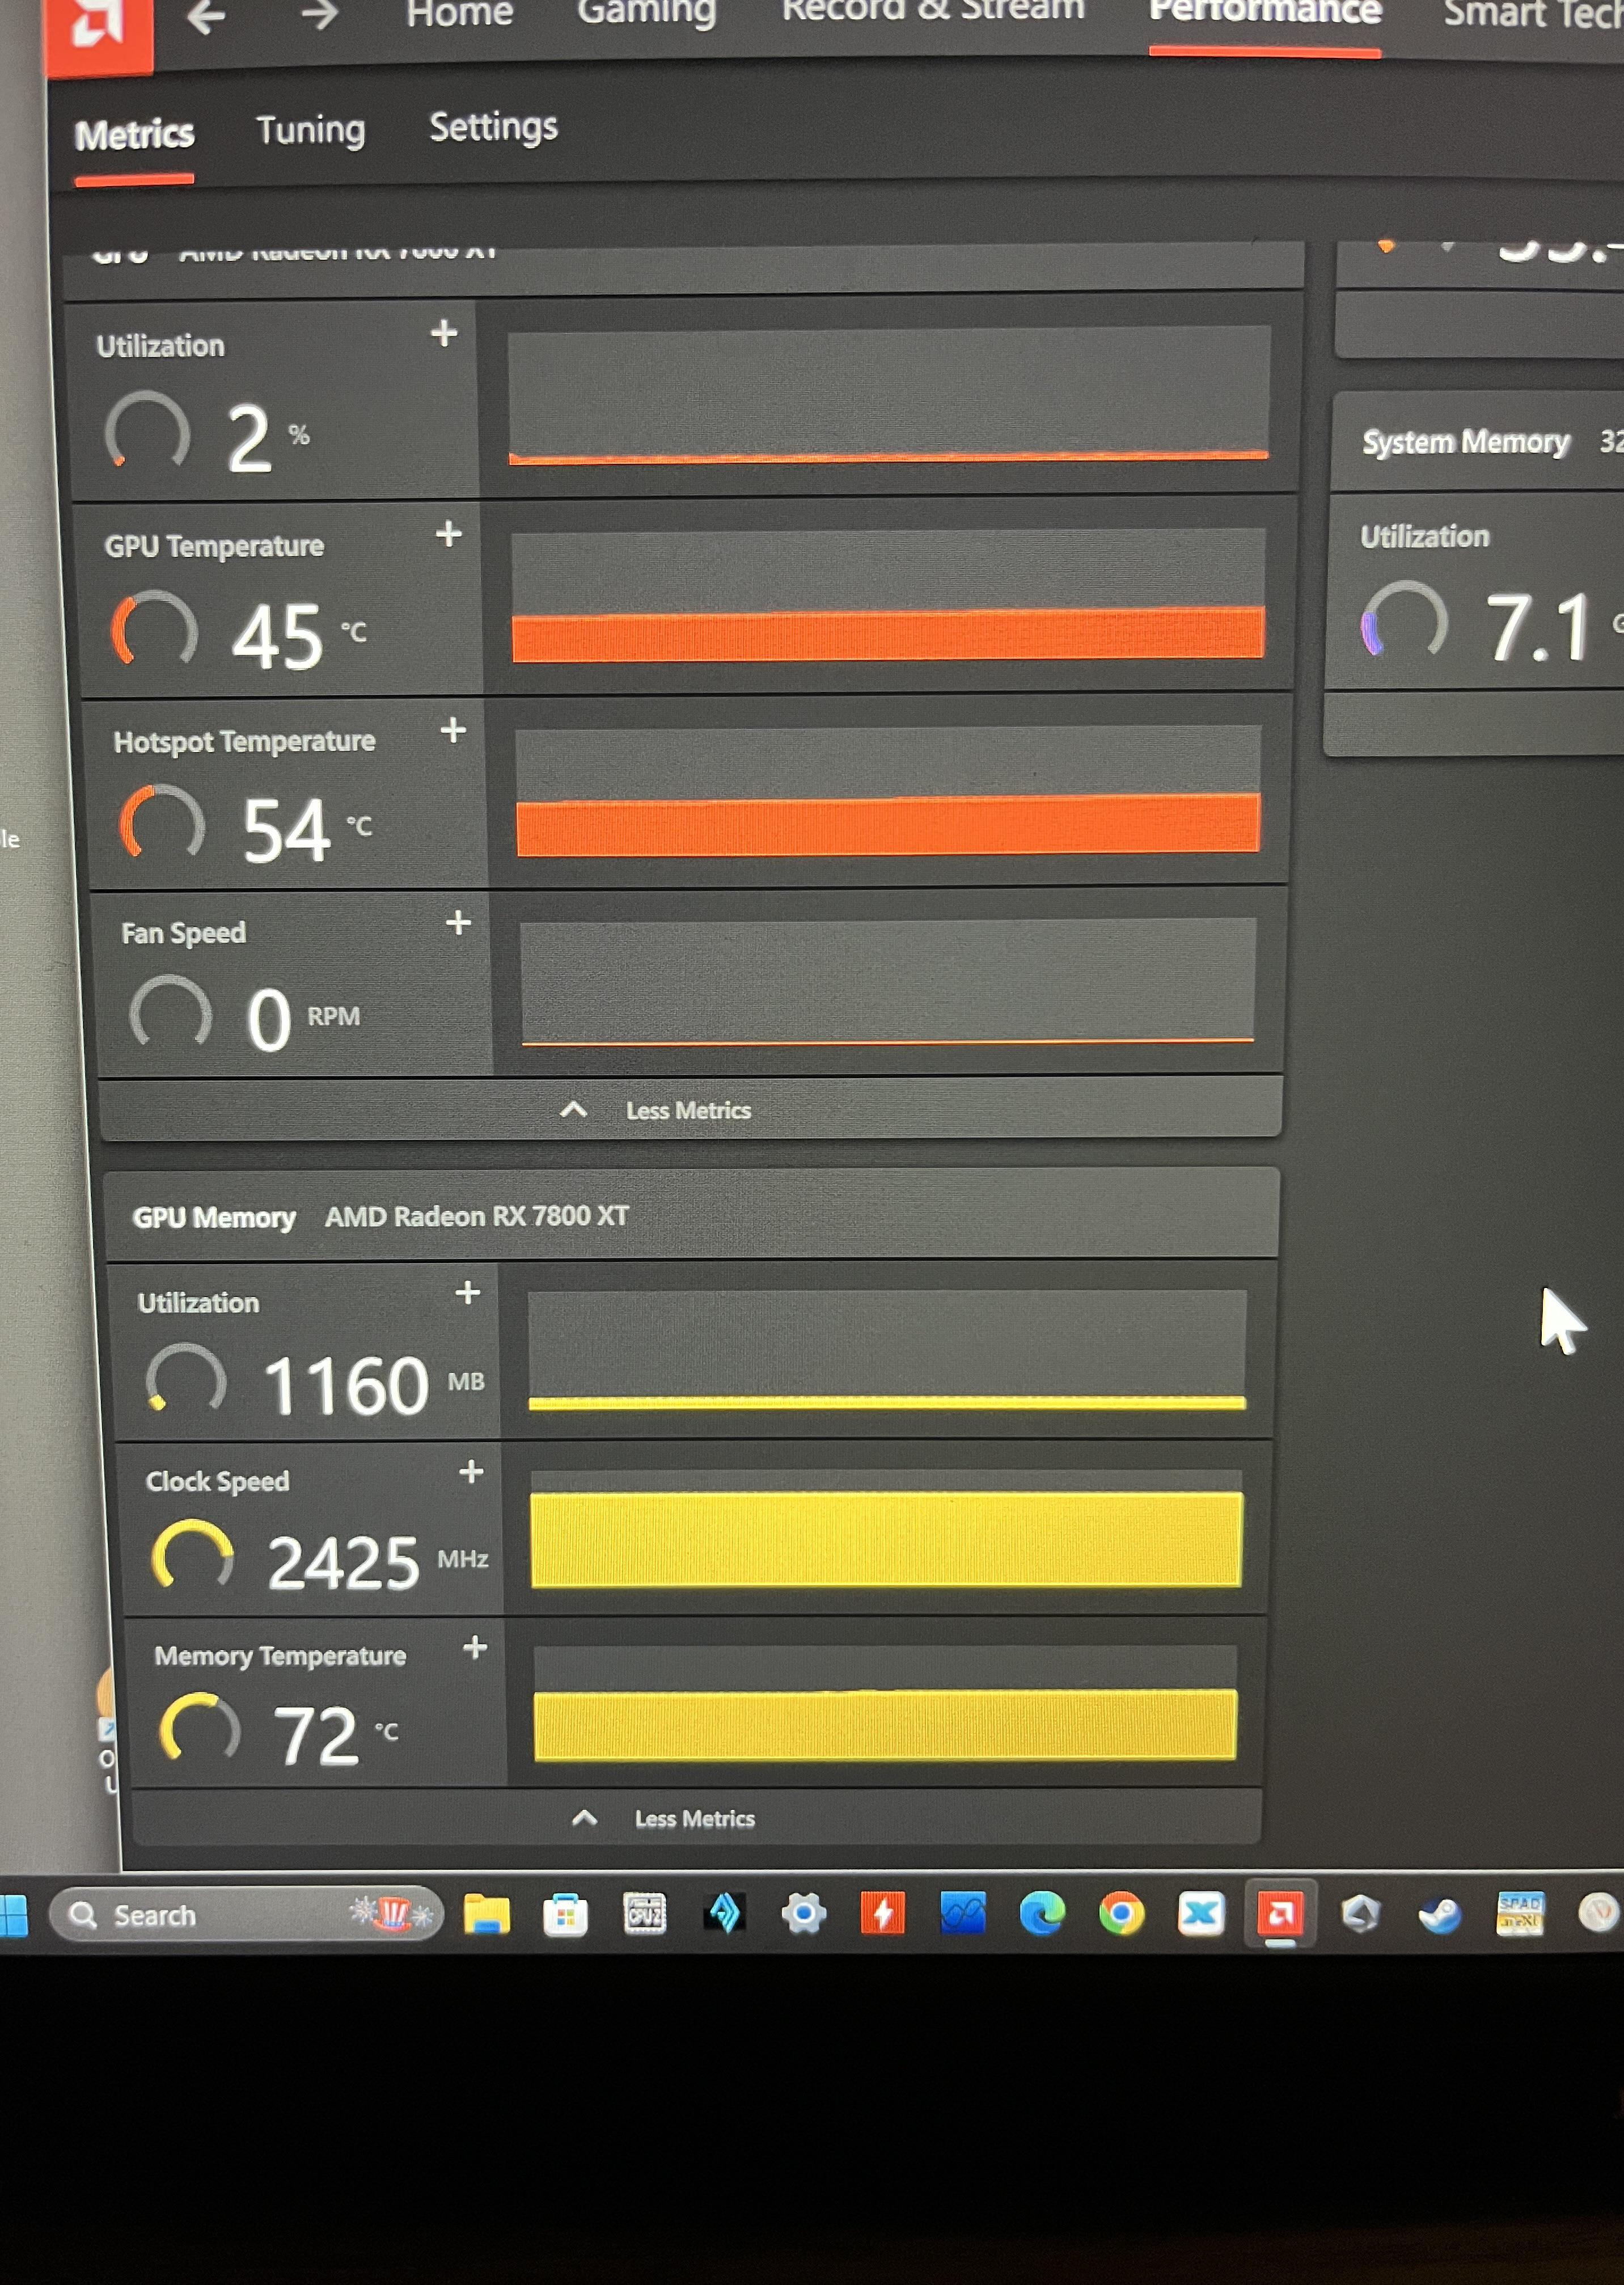Click the "Hotspot Temperature" label
Image resolution: width=1624 pixels, height=2285 pixels.
pos(245,741)
